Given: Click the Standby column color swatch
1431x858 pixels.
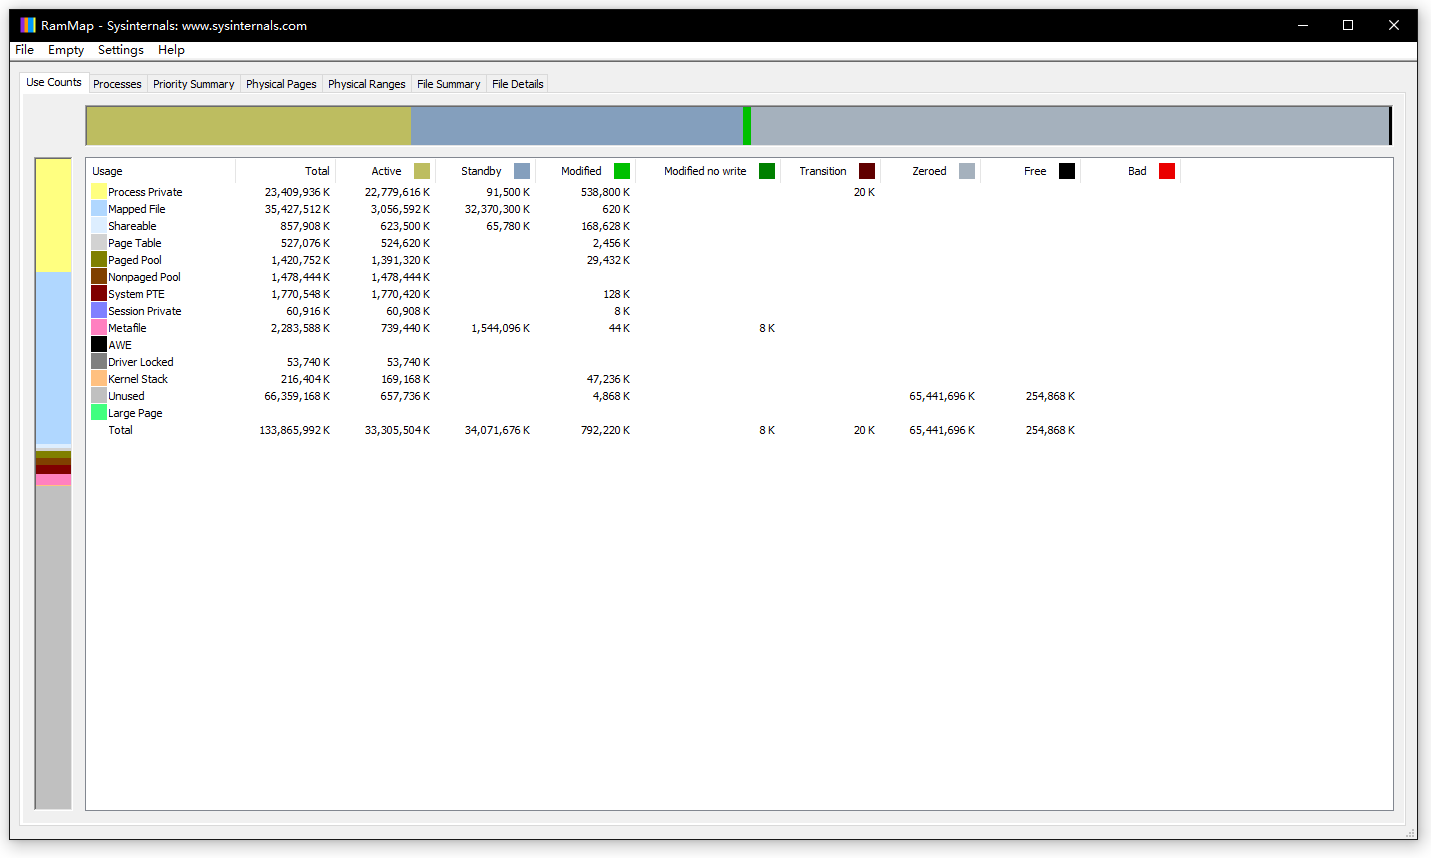Looking at the screenshot, I should tap(522, 171).
